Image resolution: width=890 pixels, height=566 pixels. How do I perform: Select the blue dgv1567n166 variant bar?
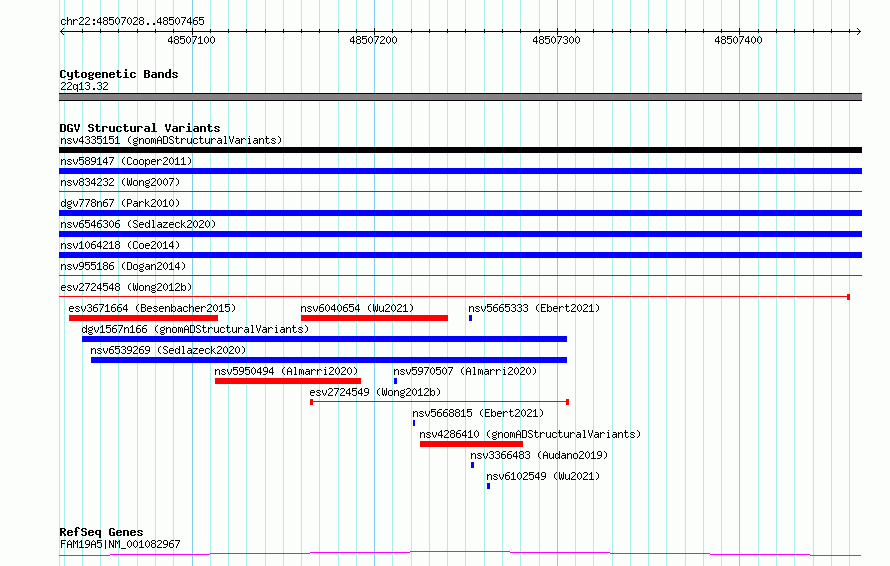(x=324, y=339)
